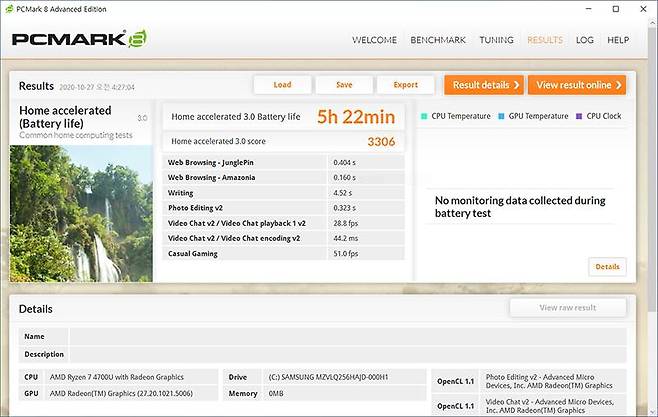Toggle the CPU Temperature legend swatch
This screenshot has height=417, width=658.
pyautogui.click(x=425, y=116)
